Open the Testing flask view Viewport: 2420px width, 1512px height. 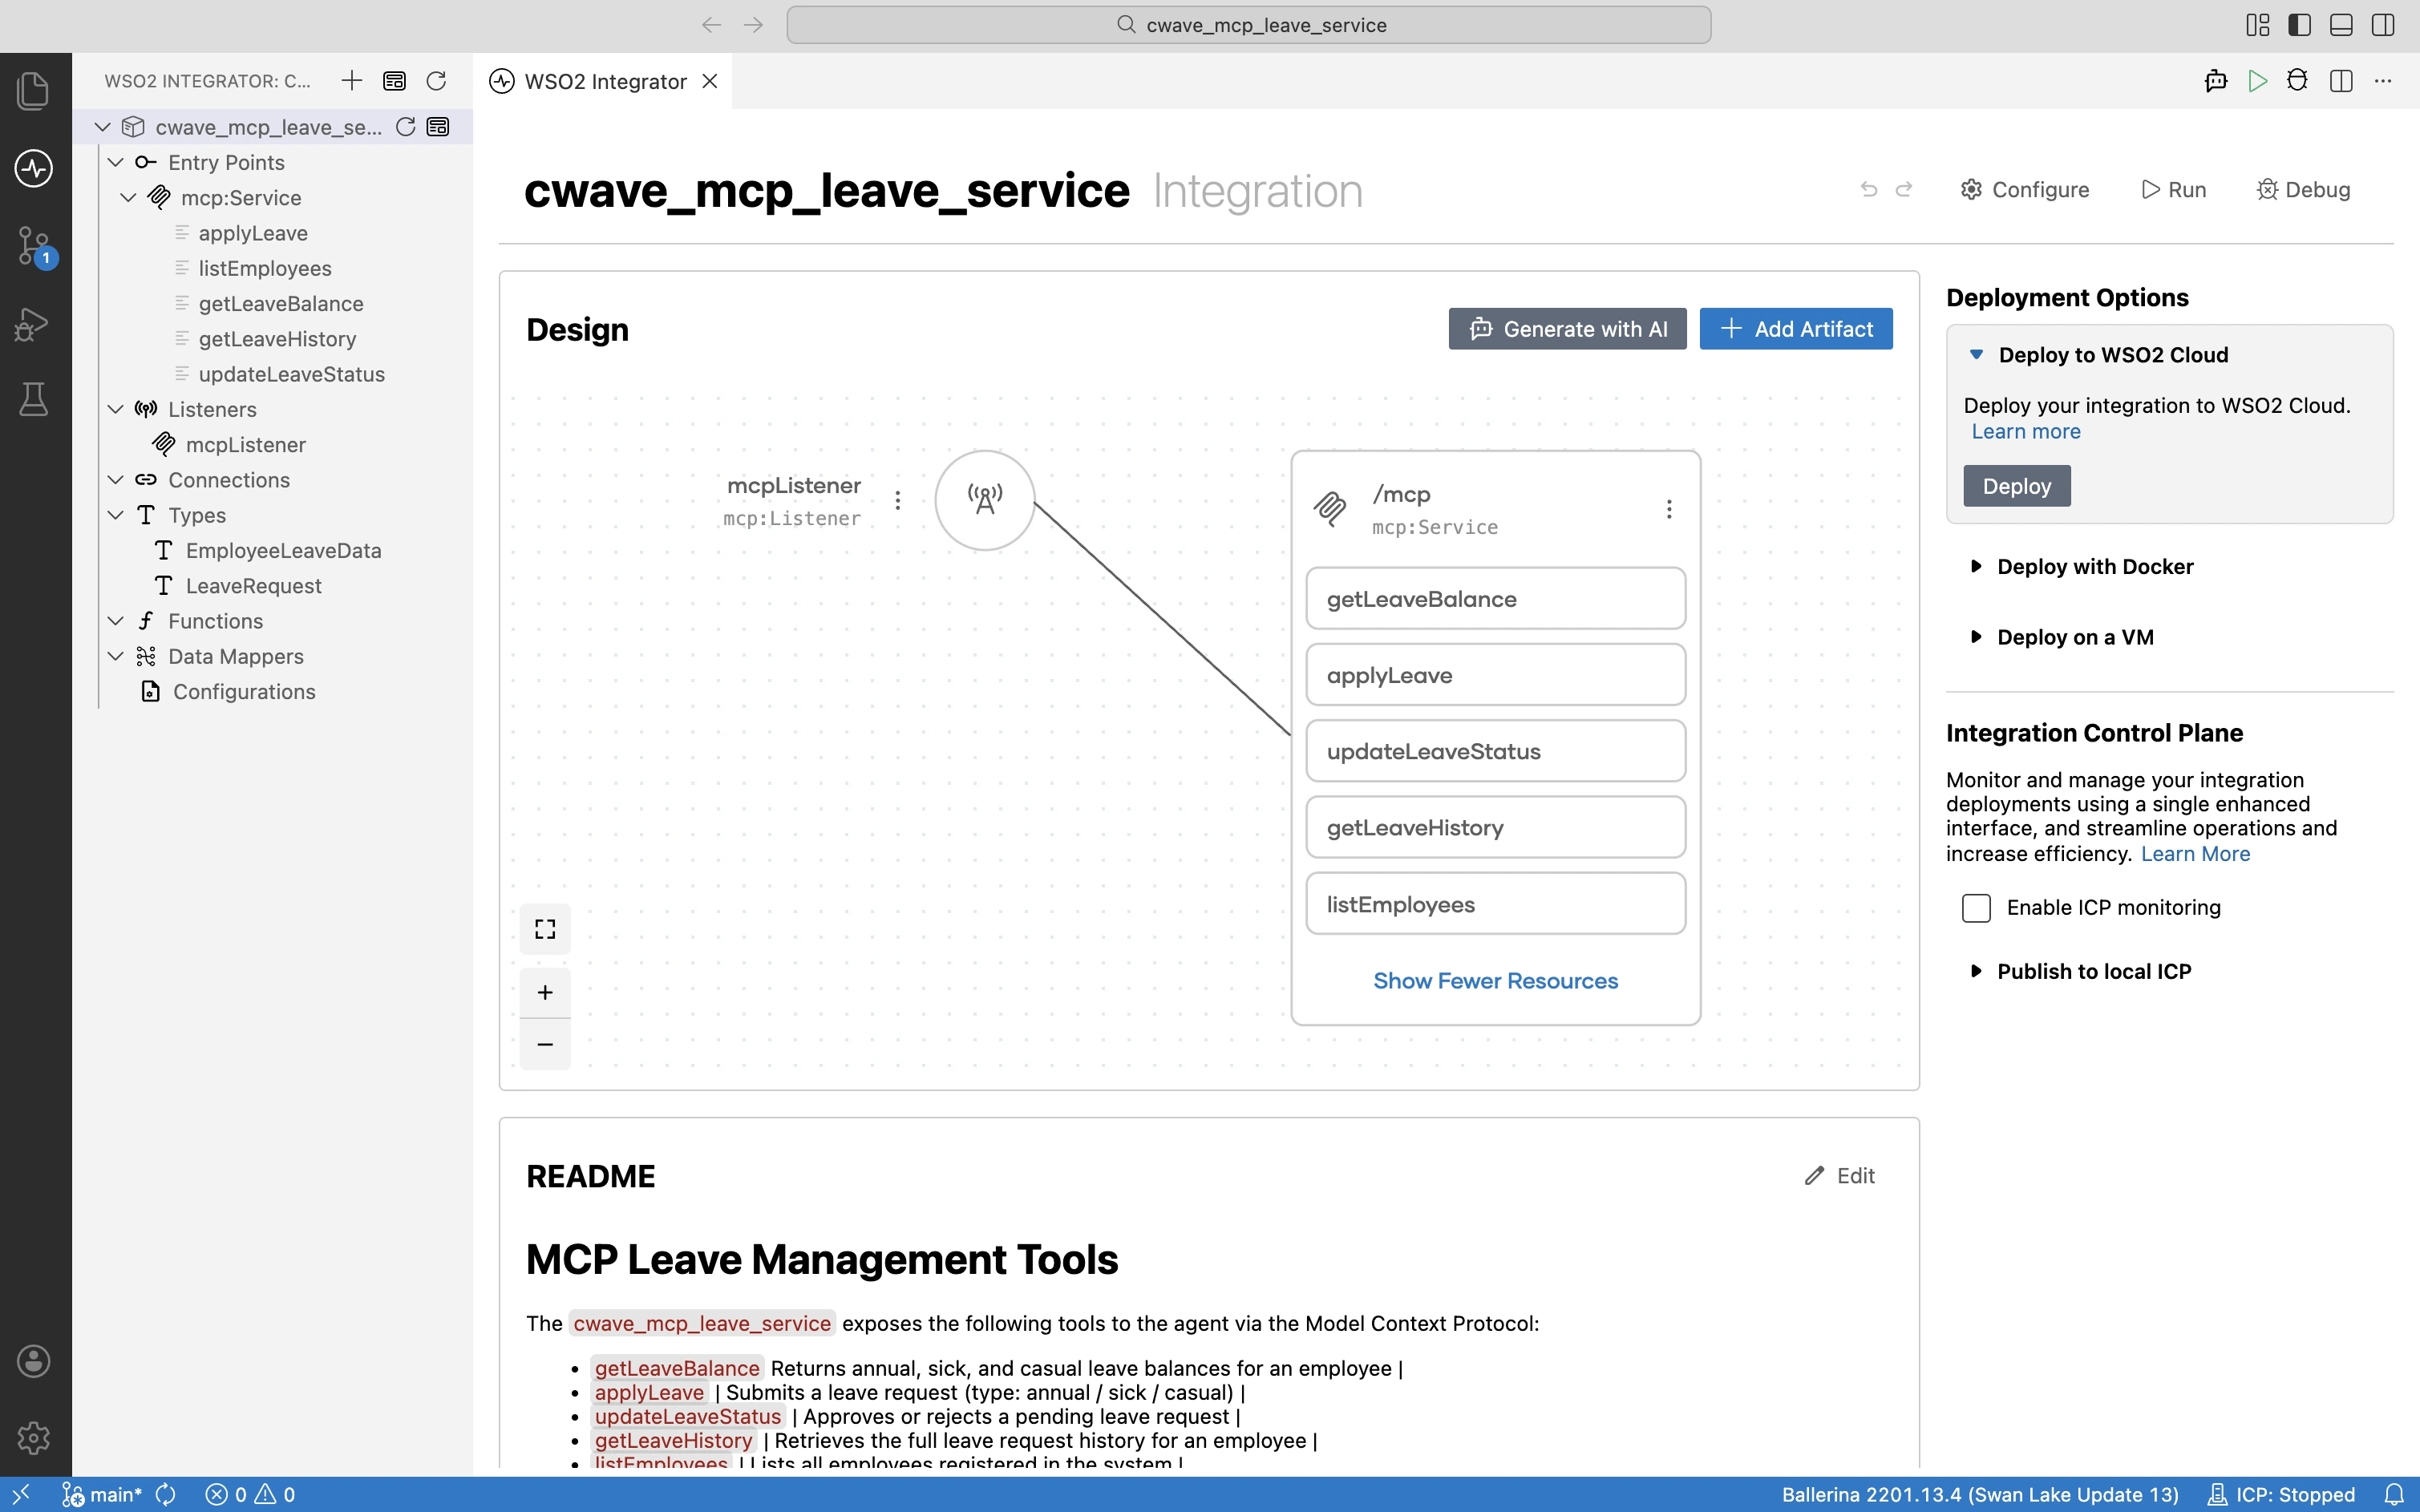(x=34, y=398)
